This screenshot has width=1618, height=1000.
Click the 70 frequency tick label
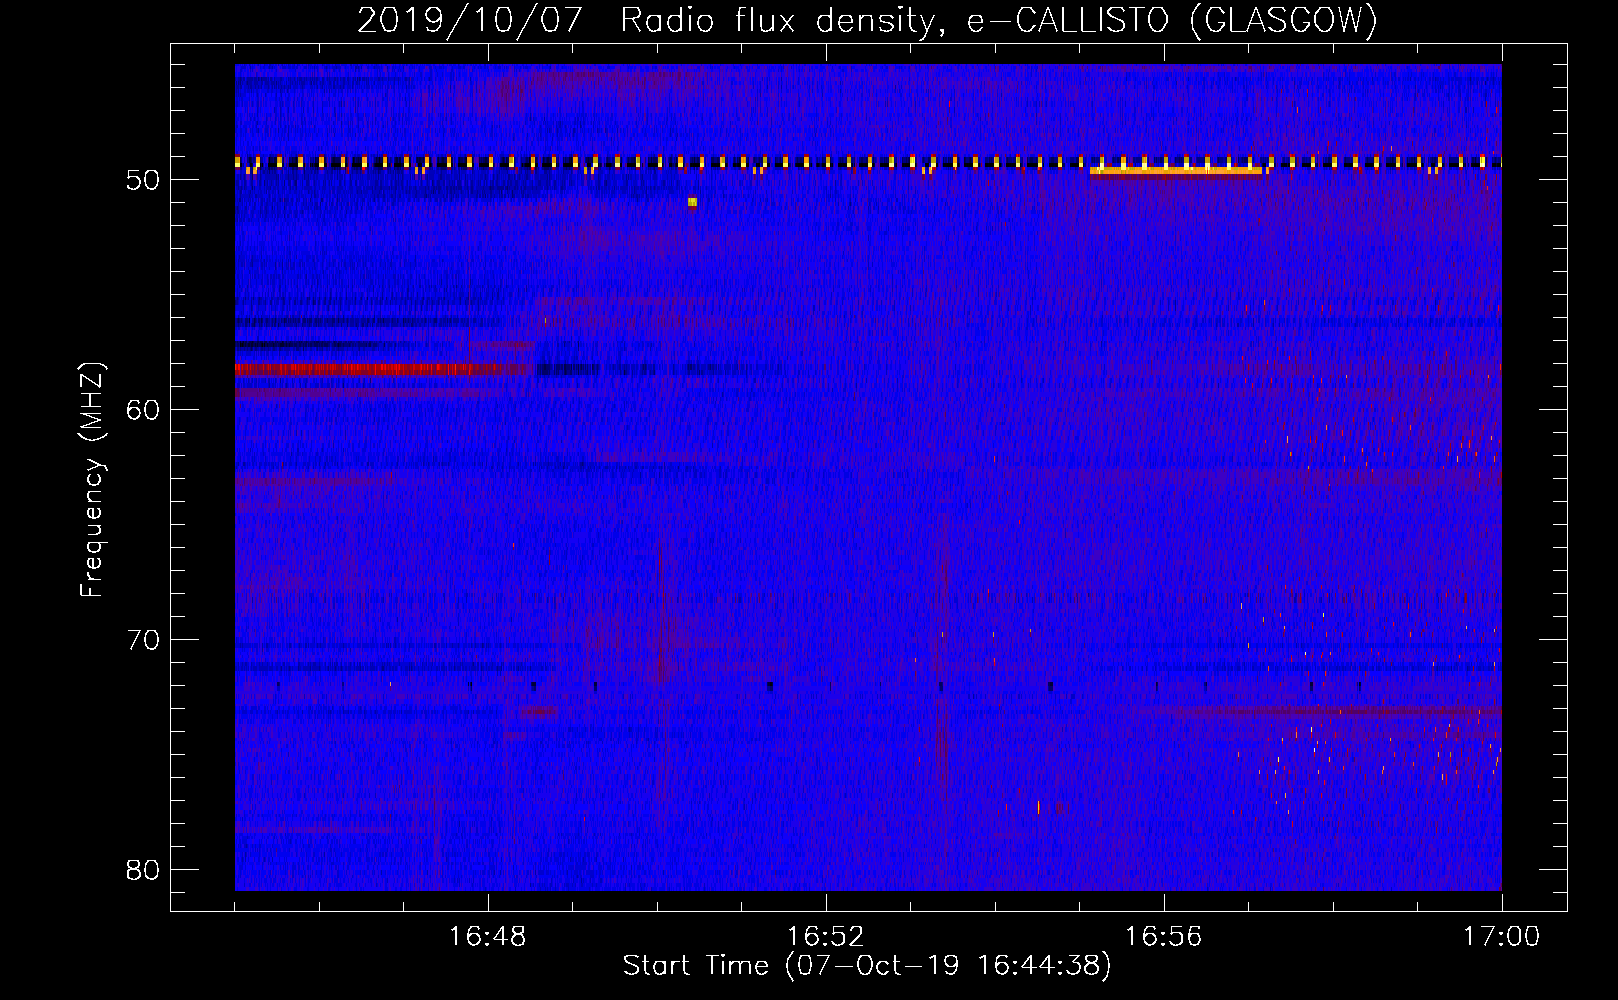[143, 640]
